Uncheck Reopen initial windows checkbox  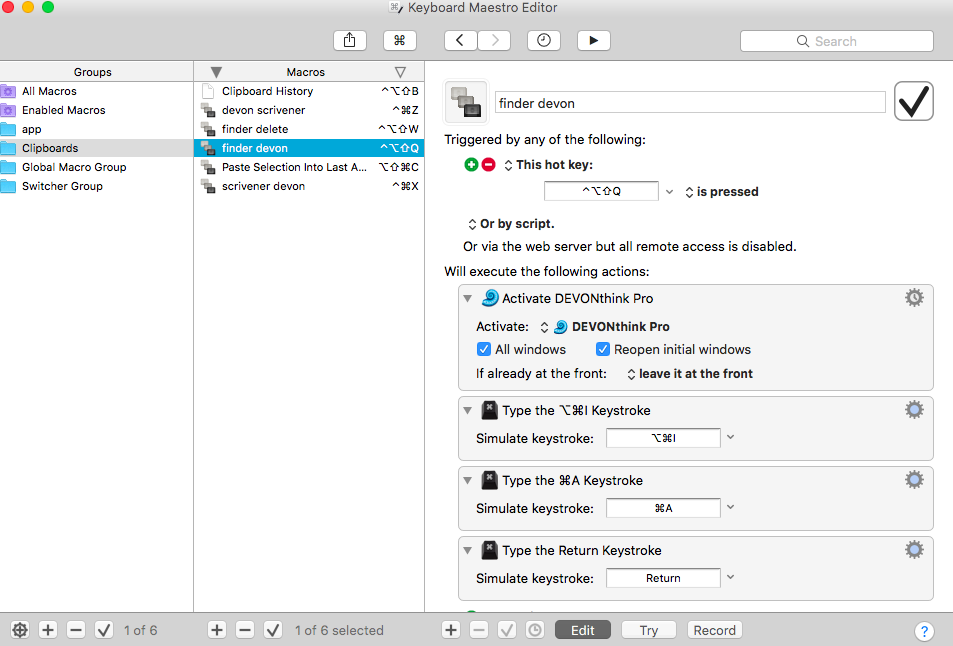603,349
